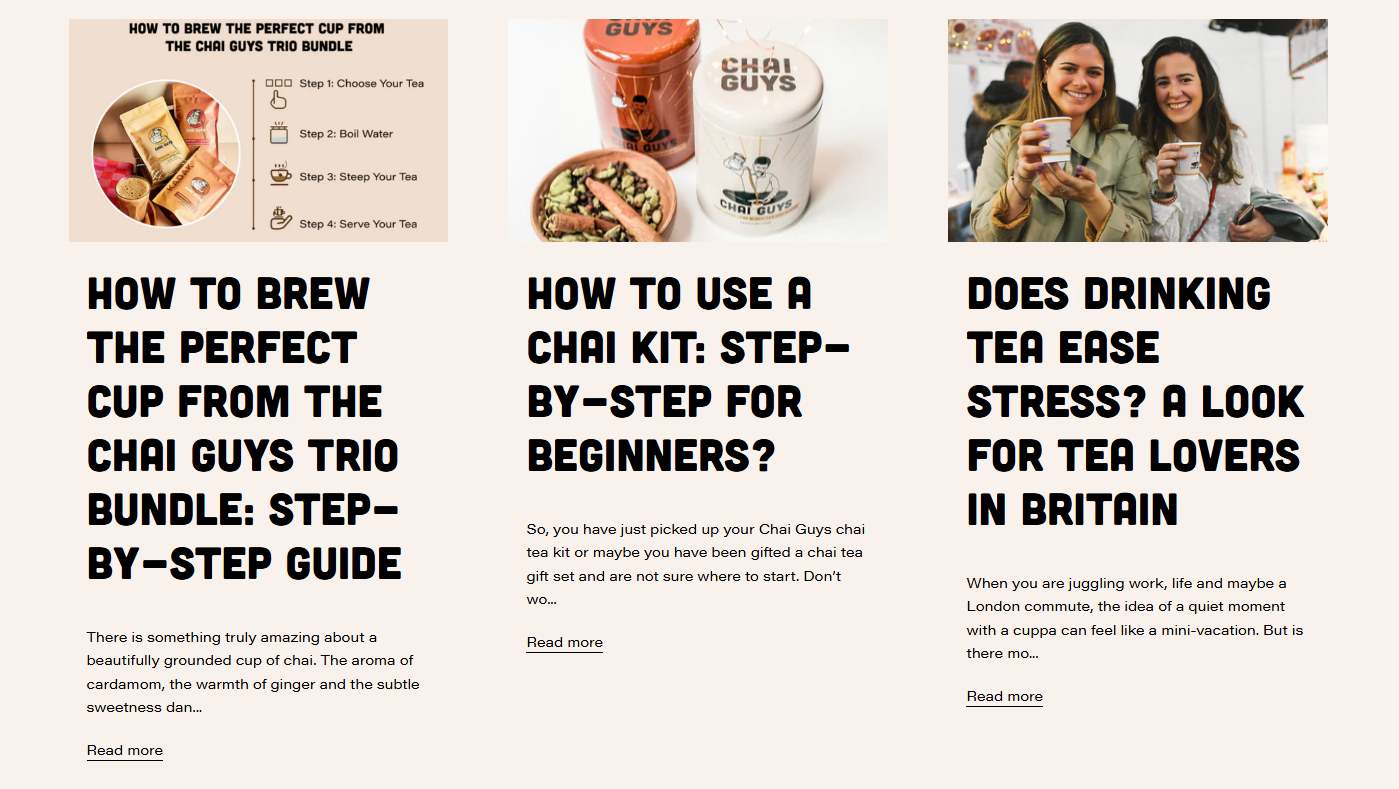
Task: Click the 'Does Drinking Tea Ease Stress' headline
Action: [x=1136, y=402]
